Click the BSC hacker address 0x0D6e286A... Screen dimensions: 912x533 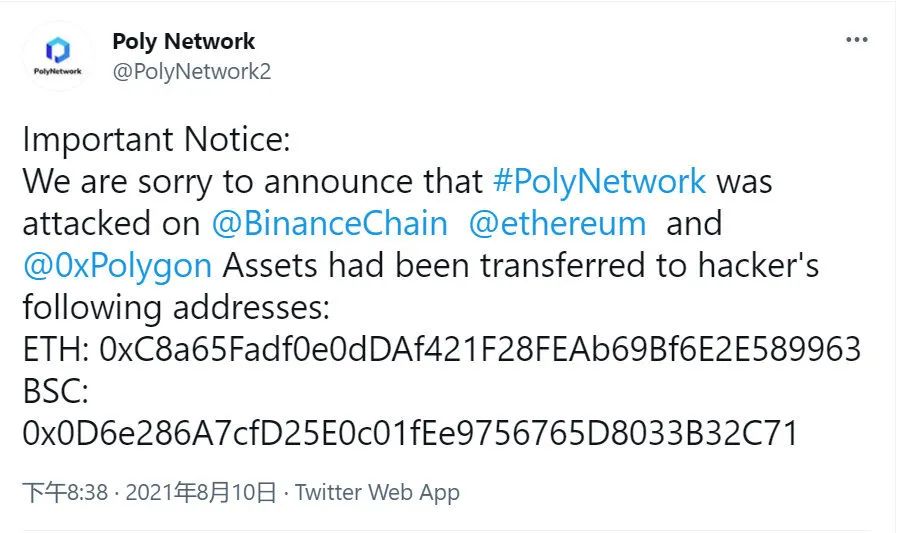(410, 433)
